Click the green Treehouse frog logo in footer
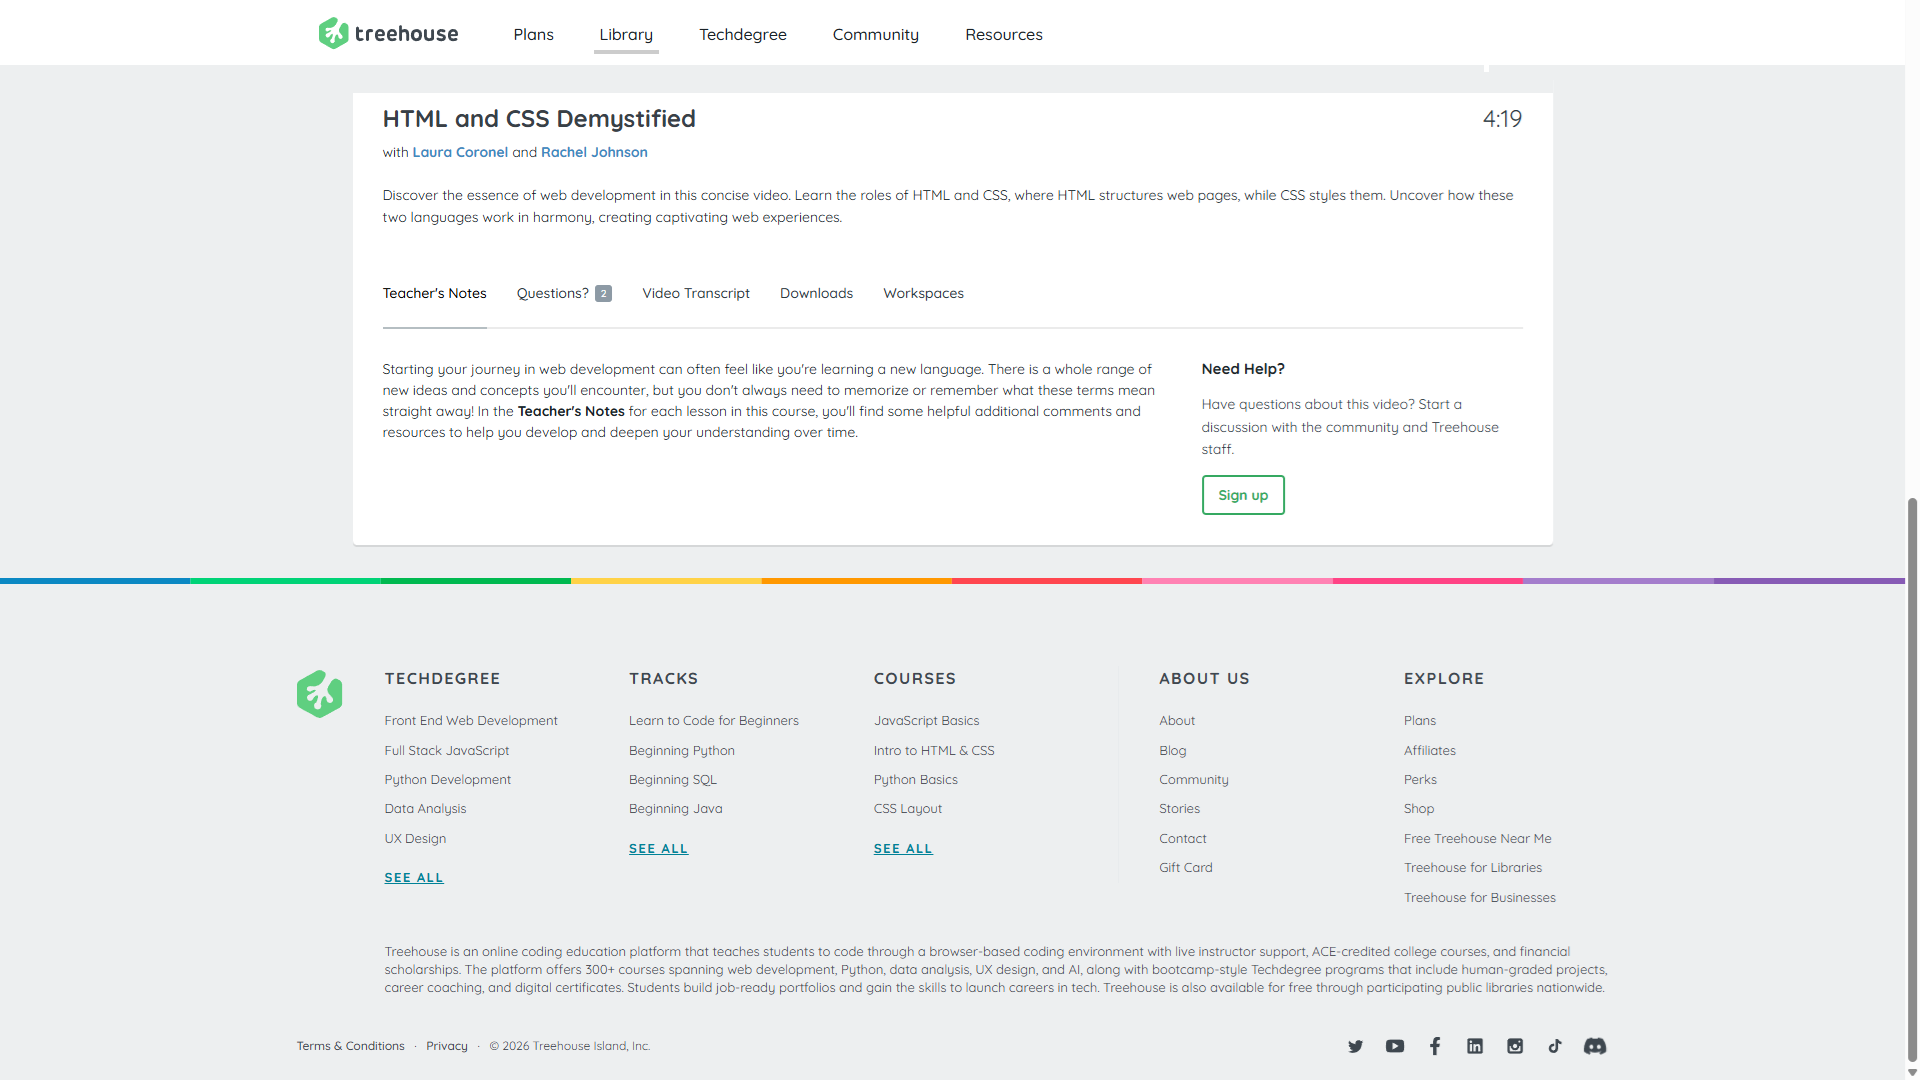The height and width of the screenshot is (1080, 1920). [319, 693]
